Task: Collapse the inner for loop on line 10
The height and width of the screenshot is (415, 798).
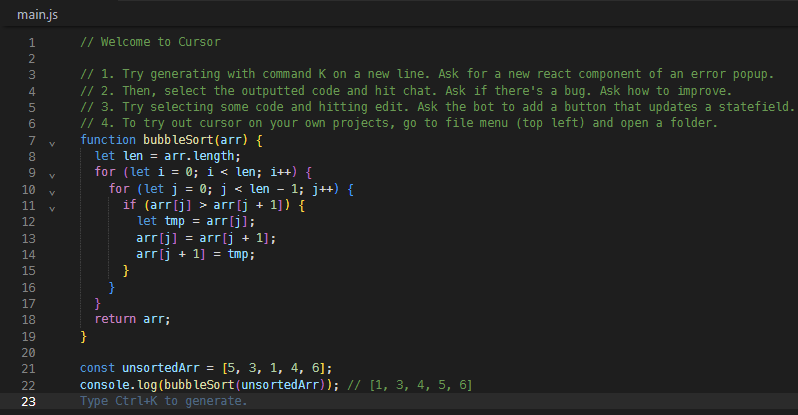Action: 51,189
